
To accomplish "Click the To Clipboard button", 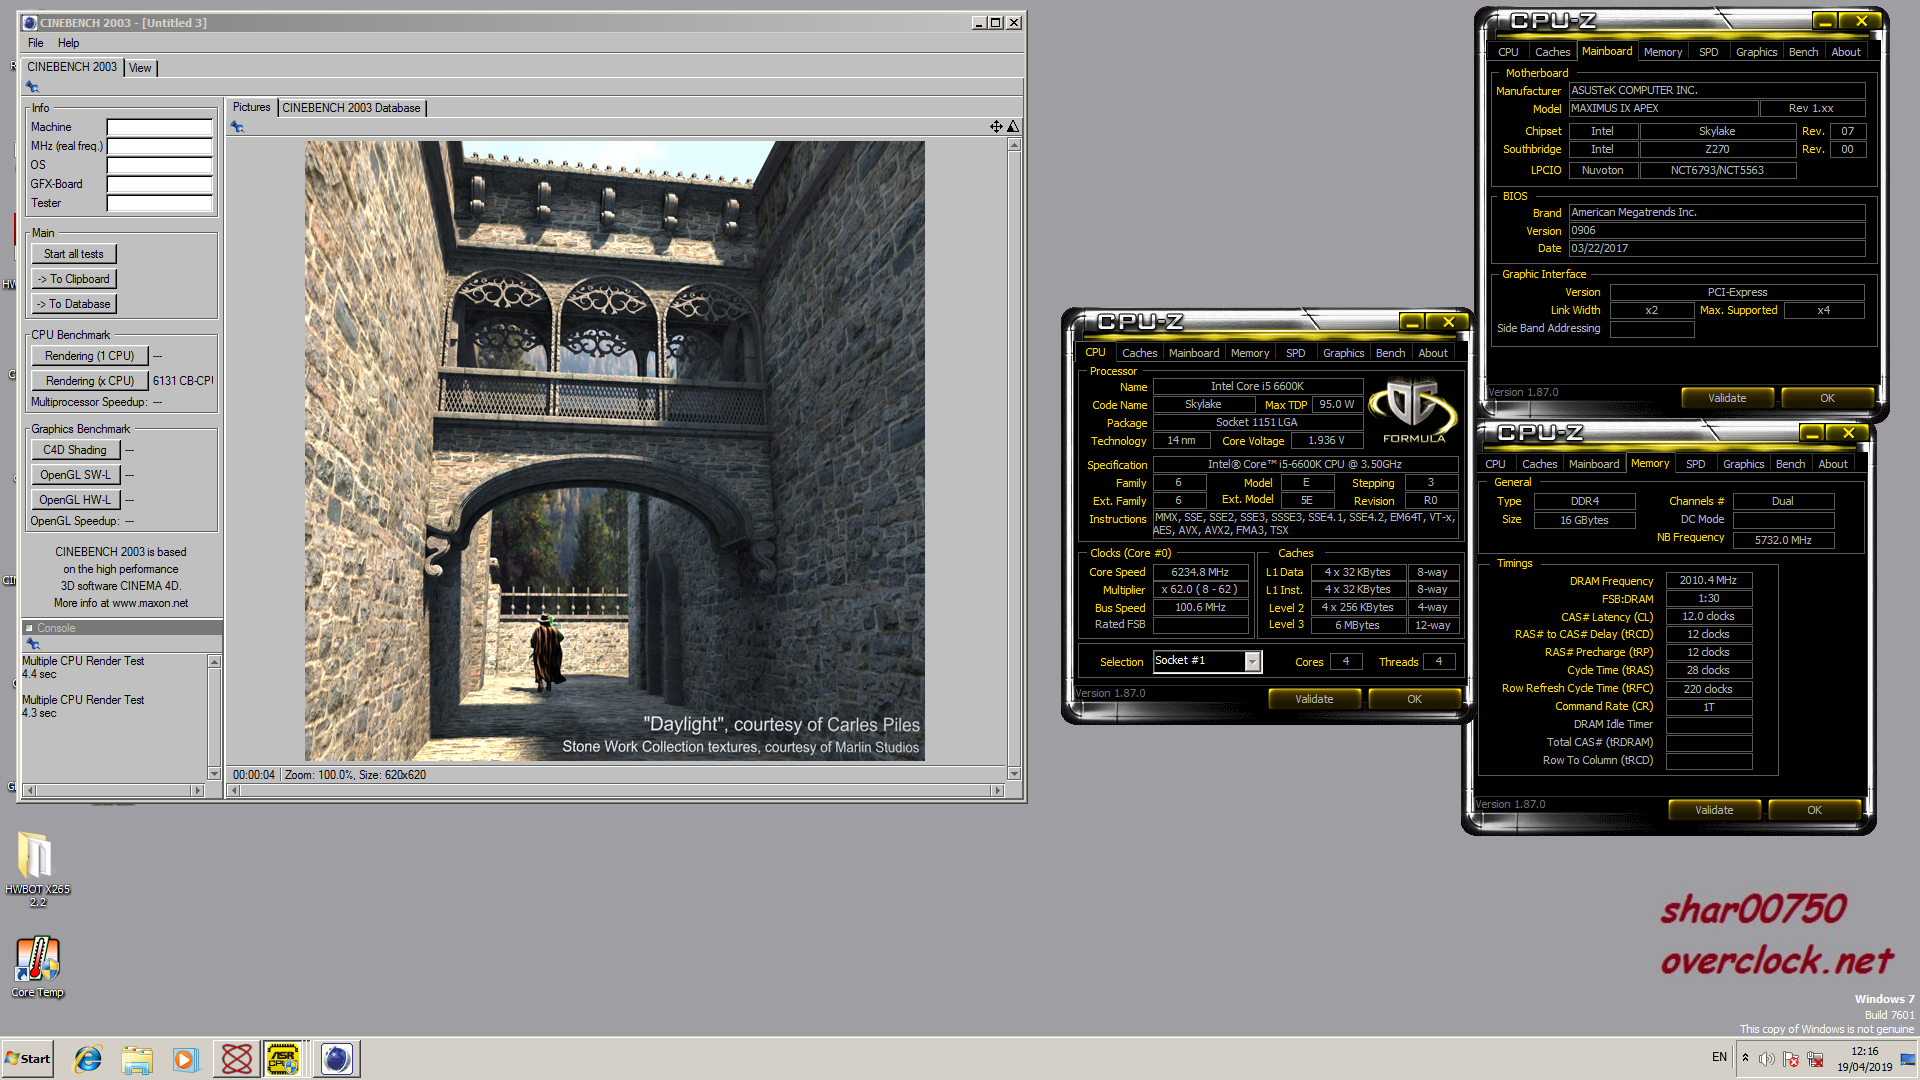I will [x=74, y=279].
